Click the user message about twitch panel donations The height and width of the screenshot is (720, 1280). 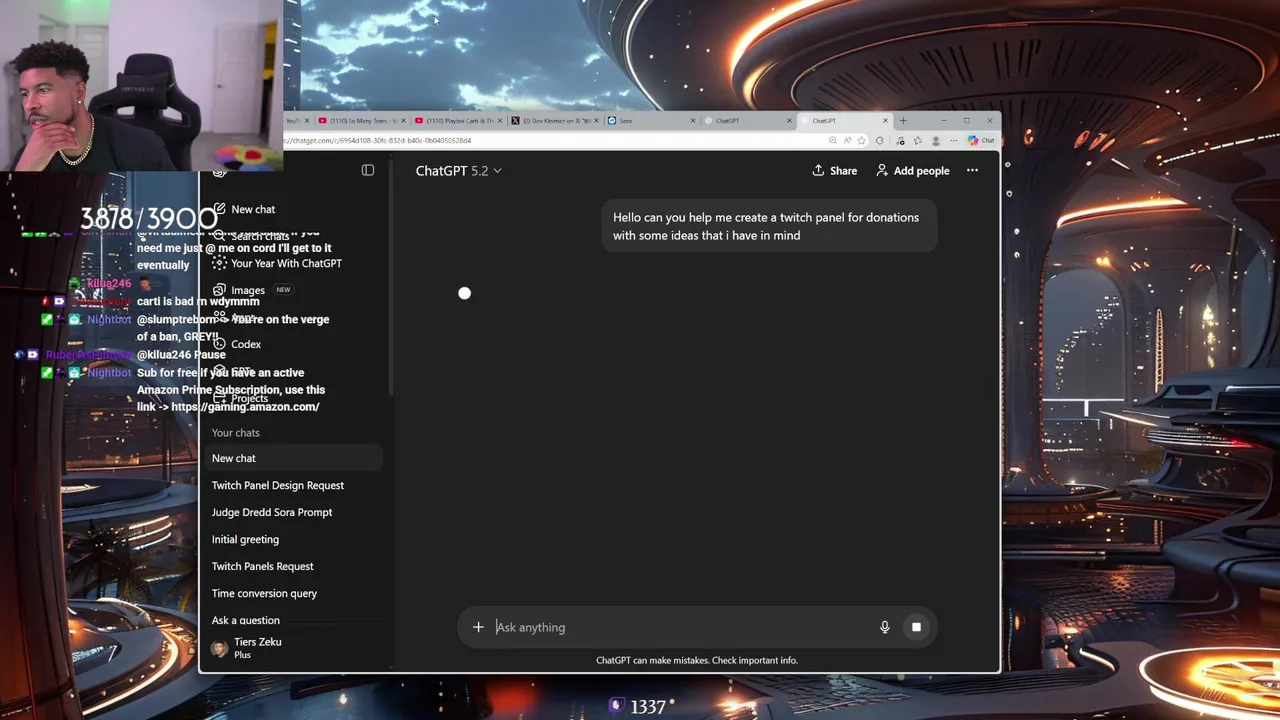[x=768, y=226]
